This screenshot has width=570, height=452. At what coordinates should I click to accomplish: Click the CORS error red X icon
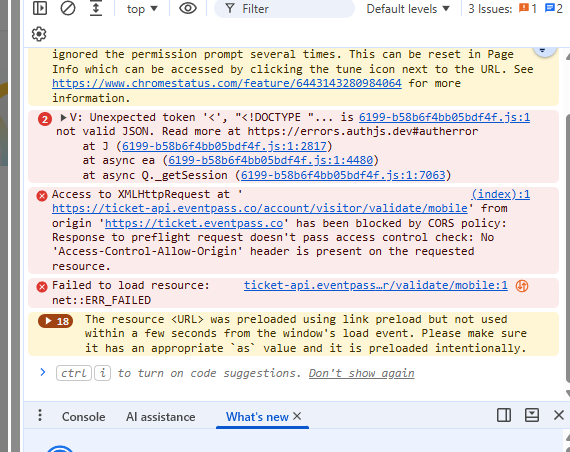42,196
